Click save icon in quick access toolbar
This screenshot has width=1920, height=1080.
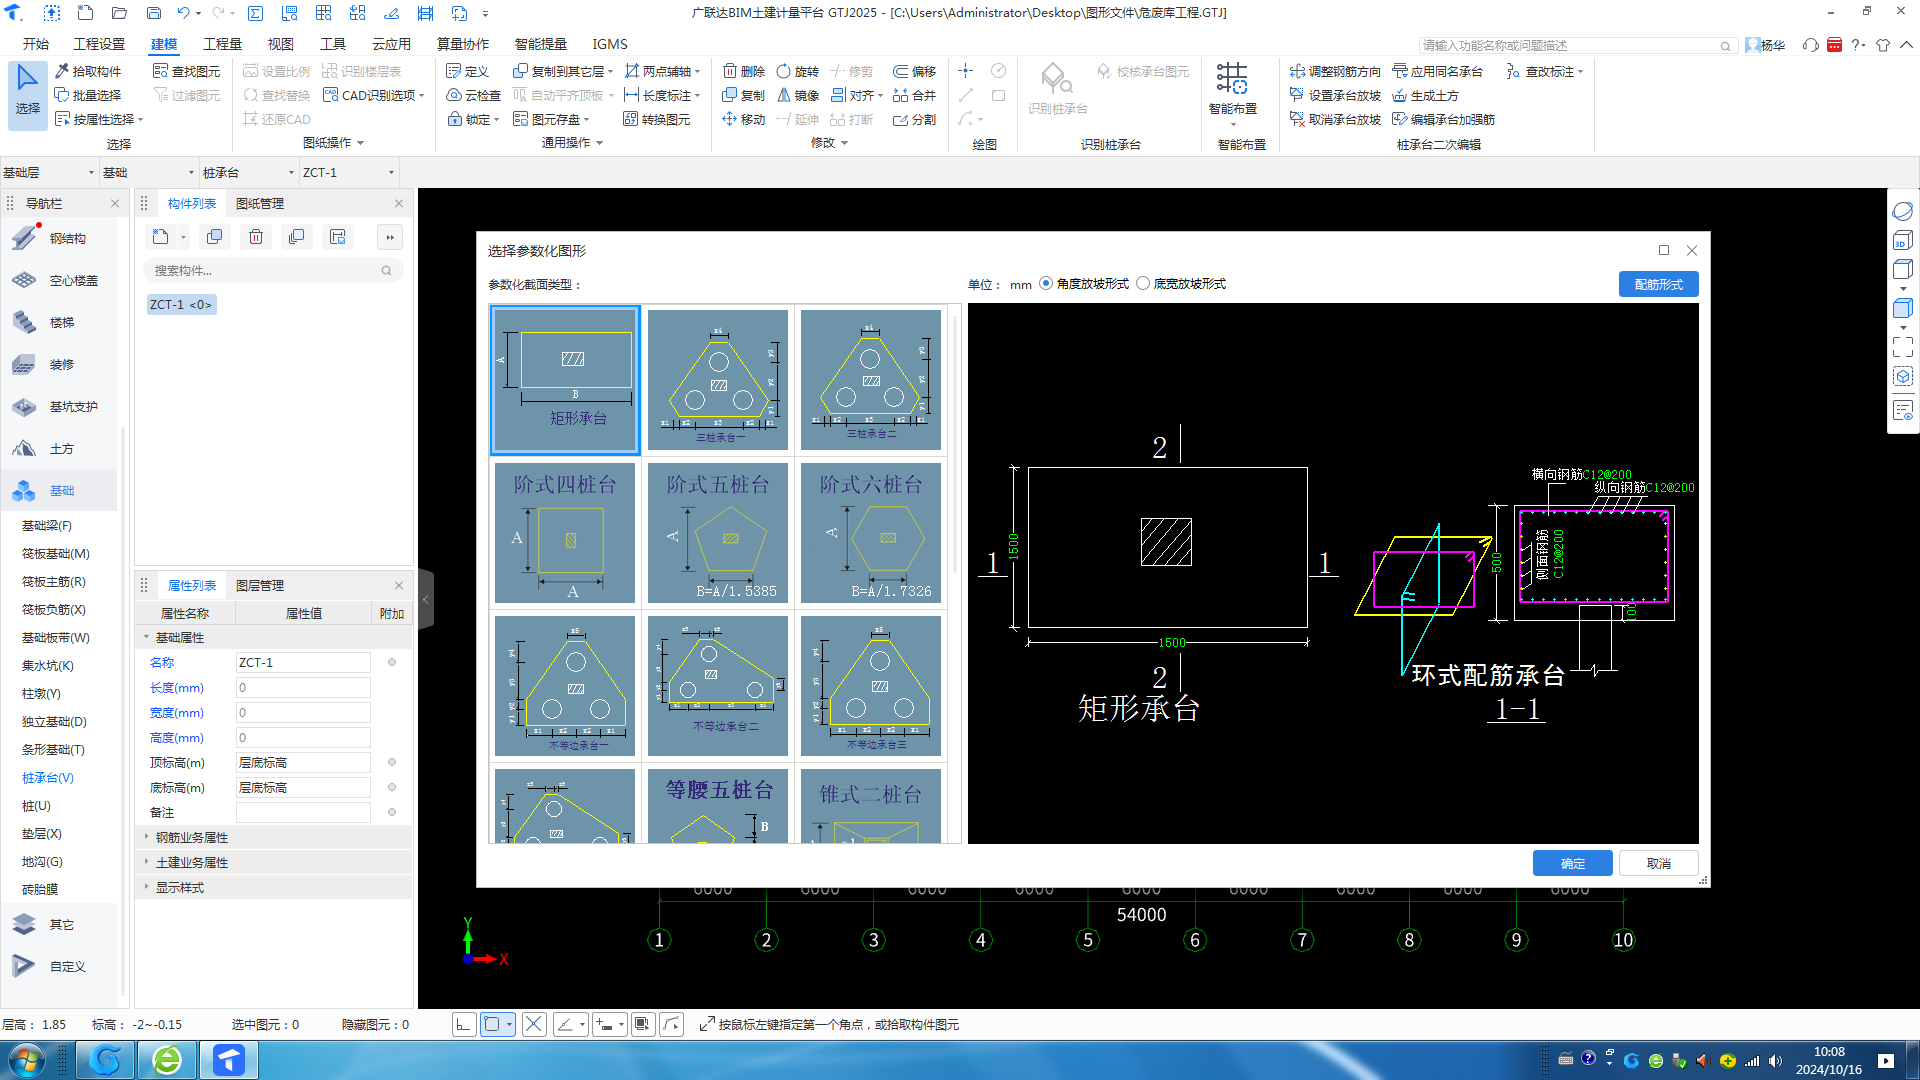[153, 13]
